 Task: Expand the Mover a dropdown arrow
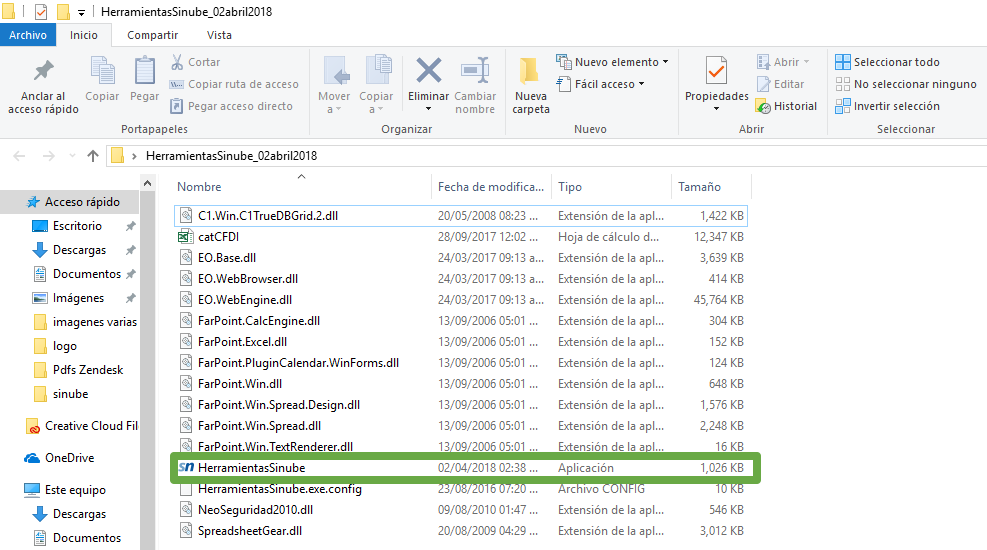pyautogui.click(x=334, y=109)
